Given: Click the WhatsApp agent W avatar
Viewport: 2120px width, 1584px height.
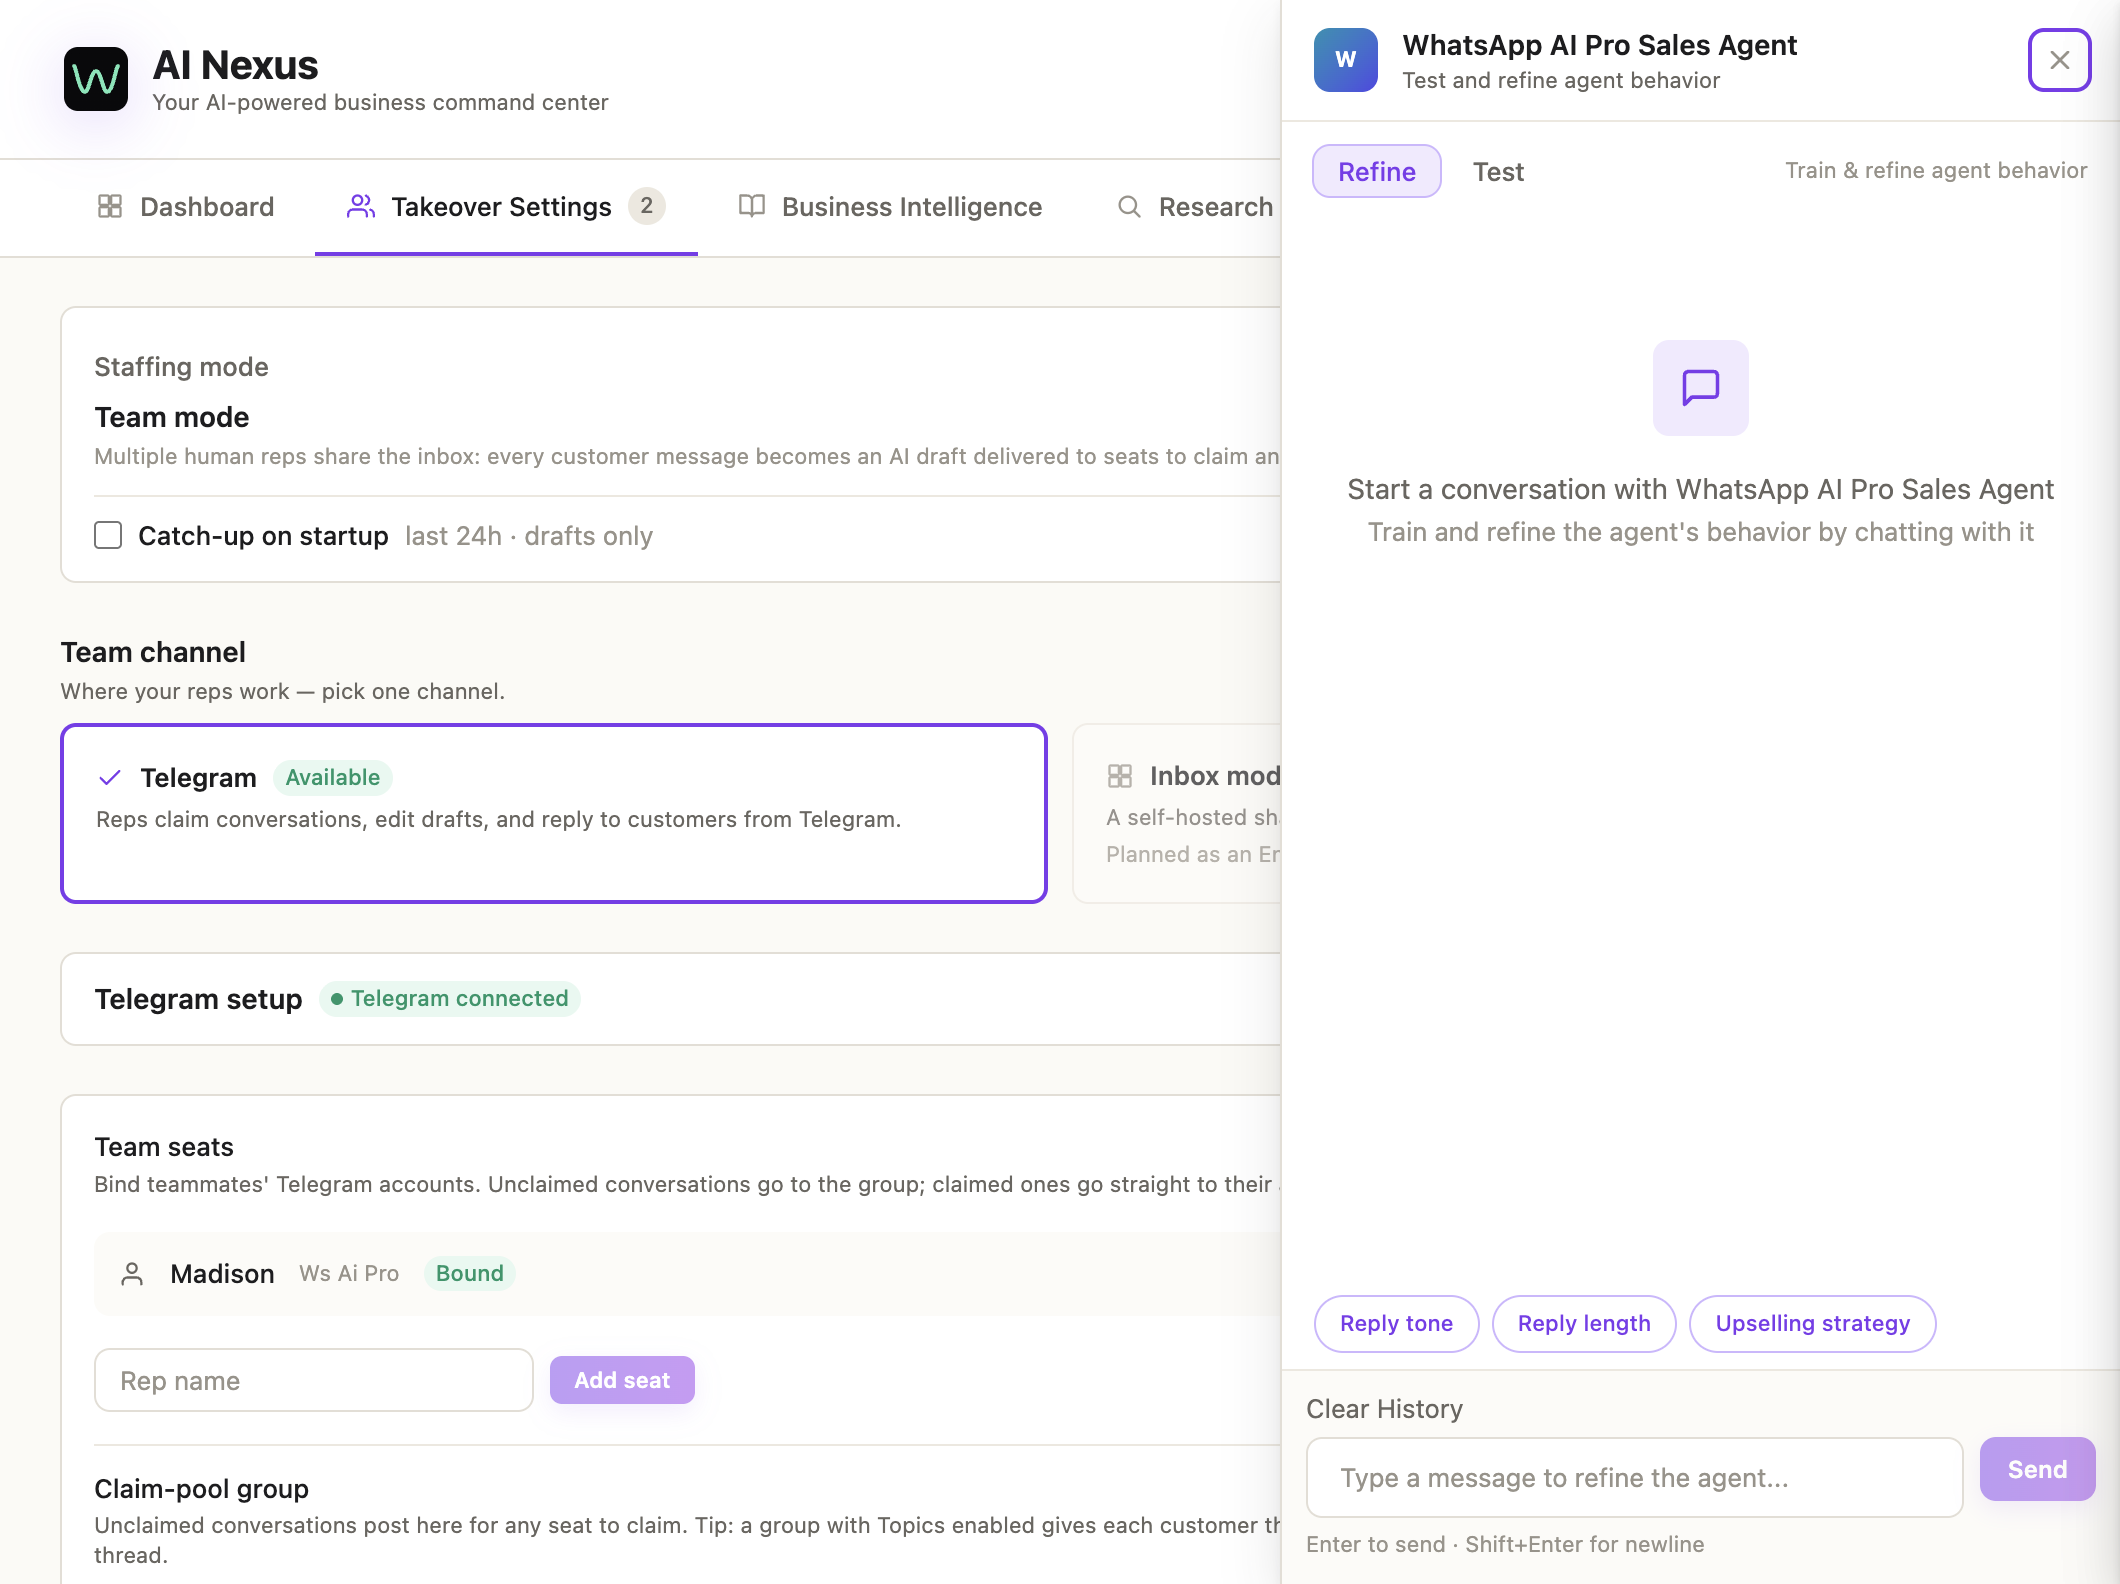Looking at the screenshot, I should 1346,60.
